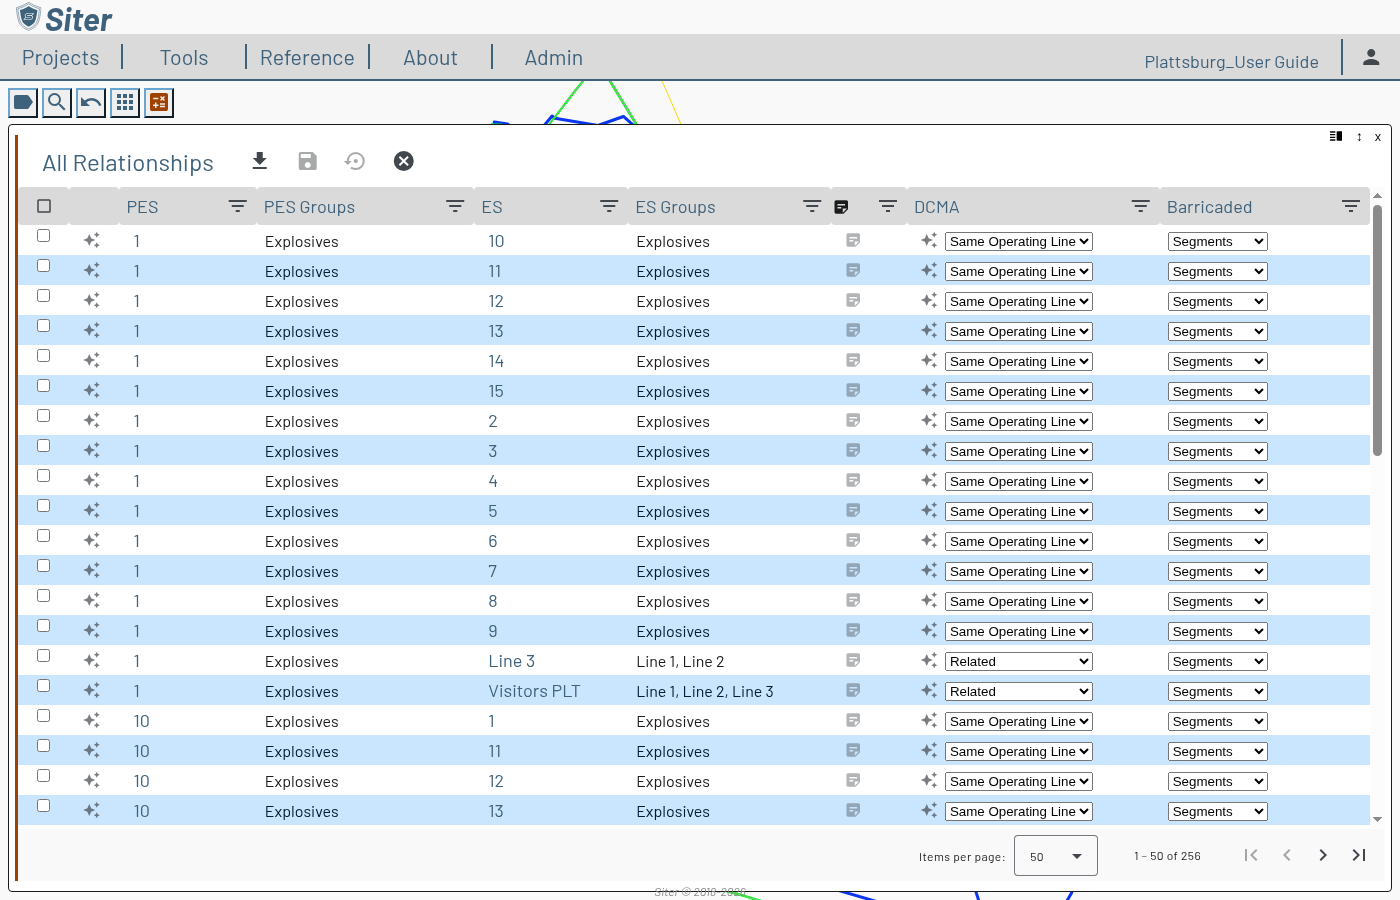The image size is (1400, 900).
Task: Open the grid view toolbar icon
Action: [x=125, y=102]
